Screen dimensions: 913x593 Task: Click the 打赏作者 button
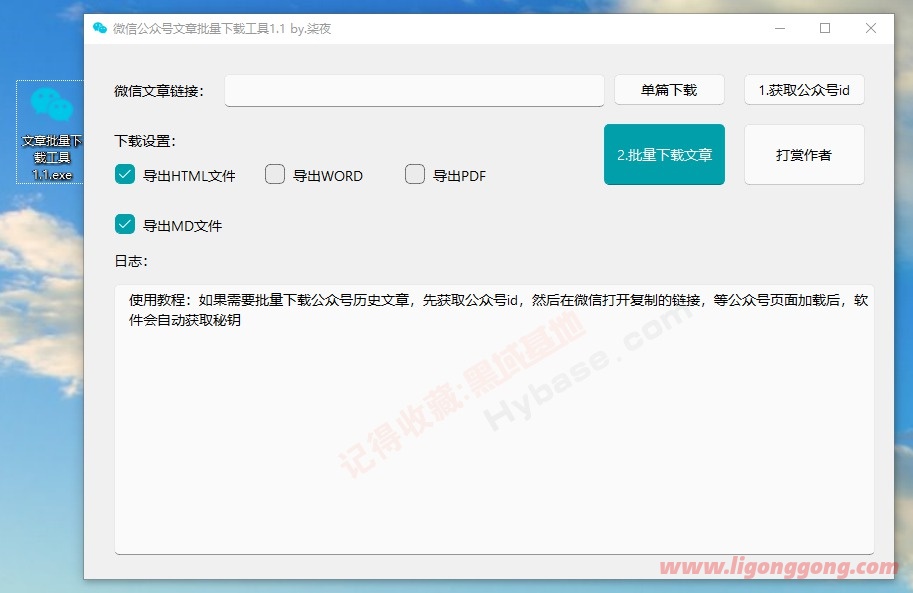point(804,154)
